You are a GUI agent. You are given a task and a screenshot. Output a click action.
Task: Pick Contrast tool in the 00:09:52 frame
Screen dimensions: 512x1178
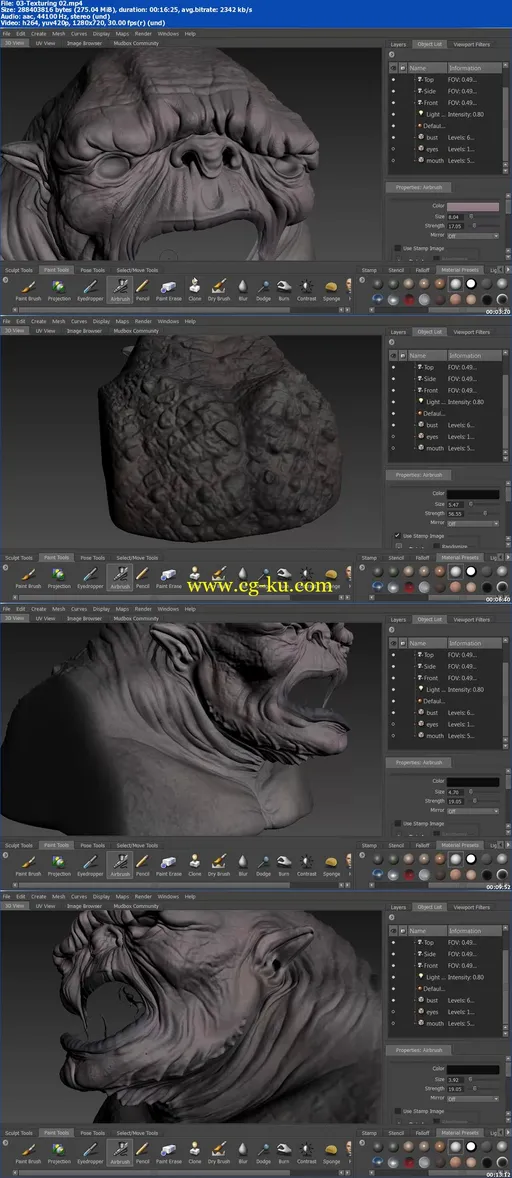pos(306,865)
